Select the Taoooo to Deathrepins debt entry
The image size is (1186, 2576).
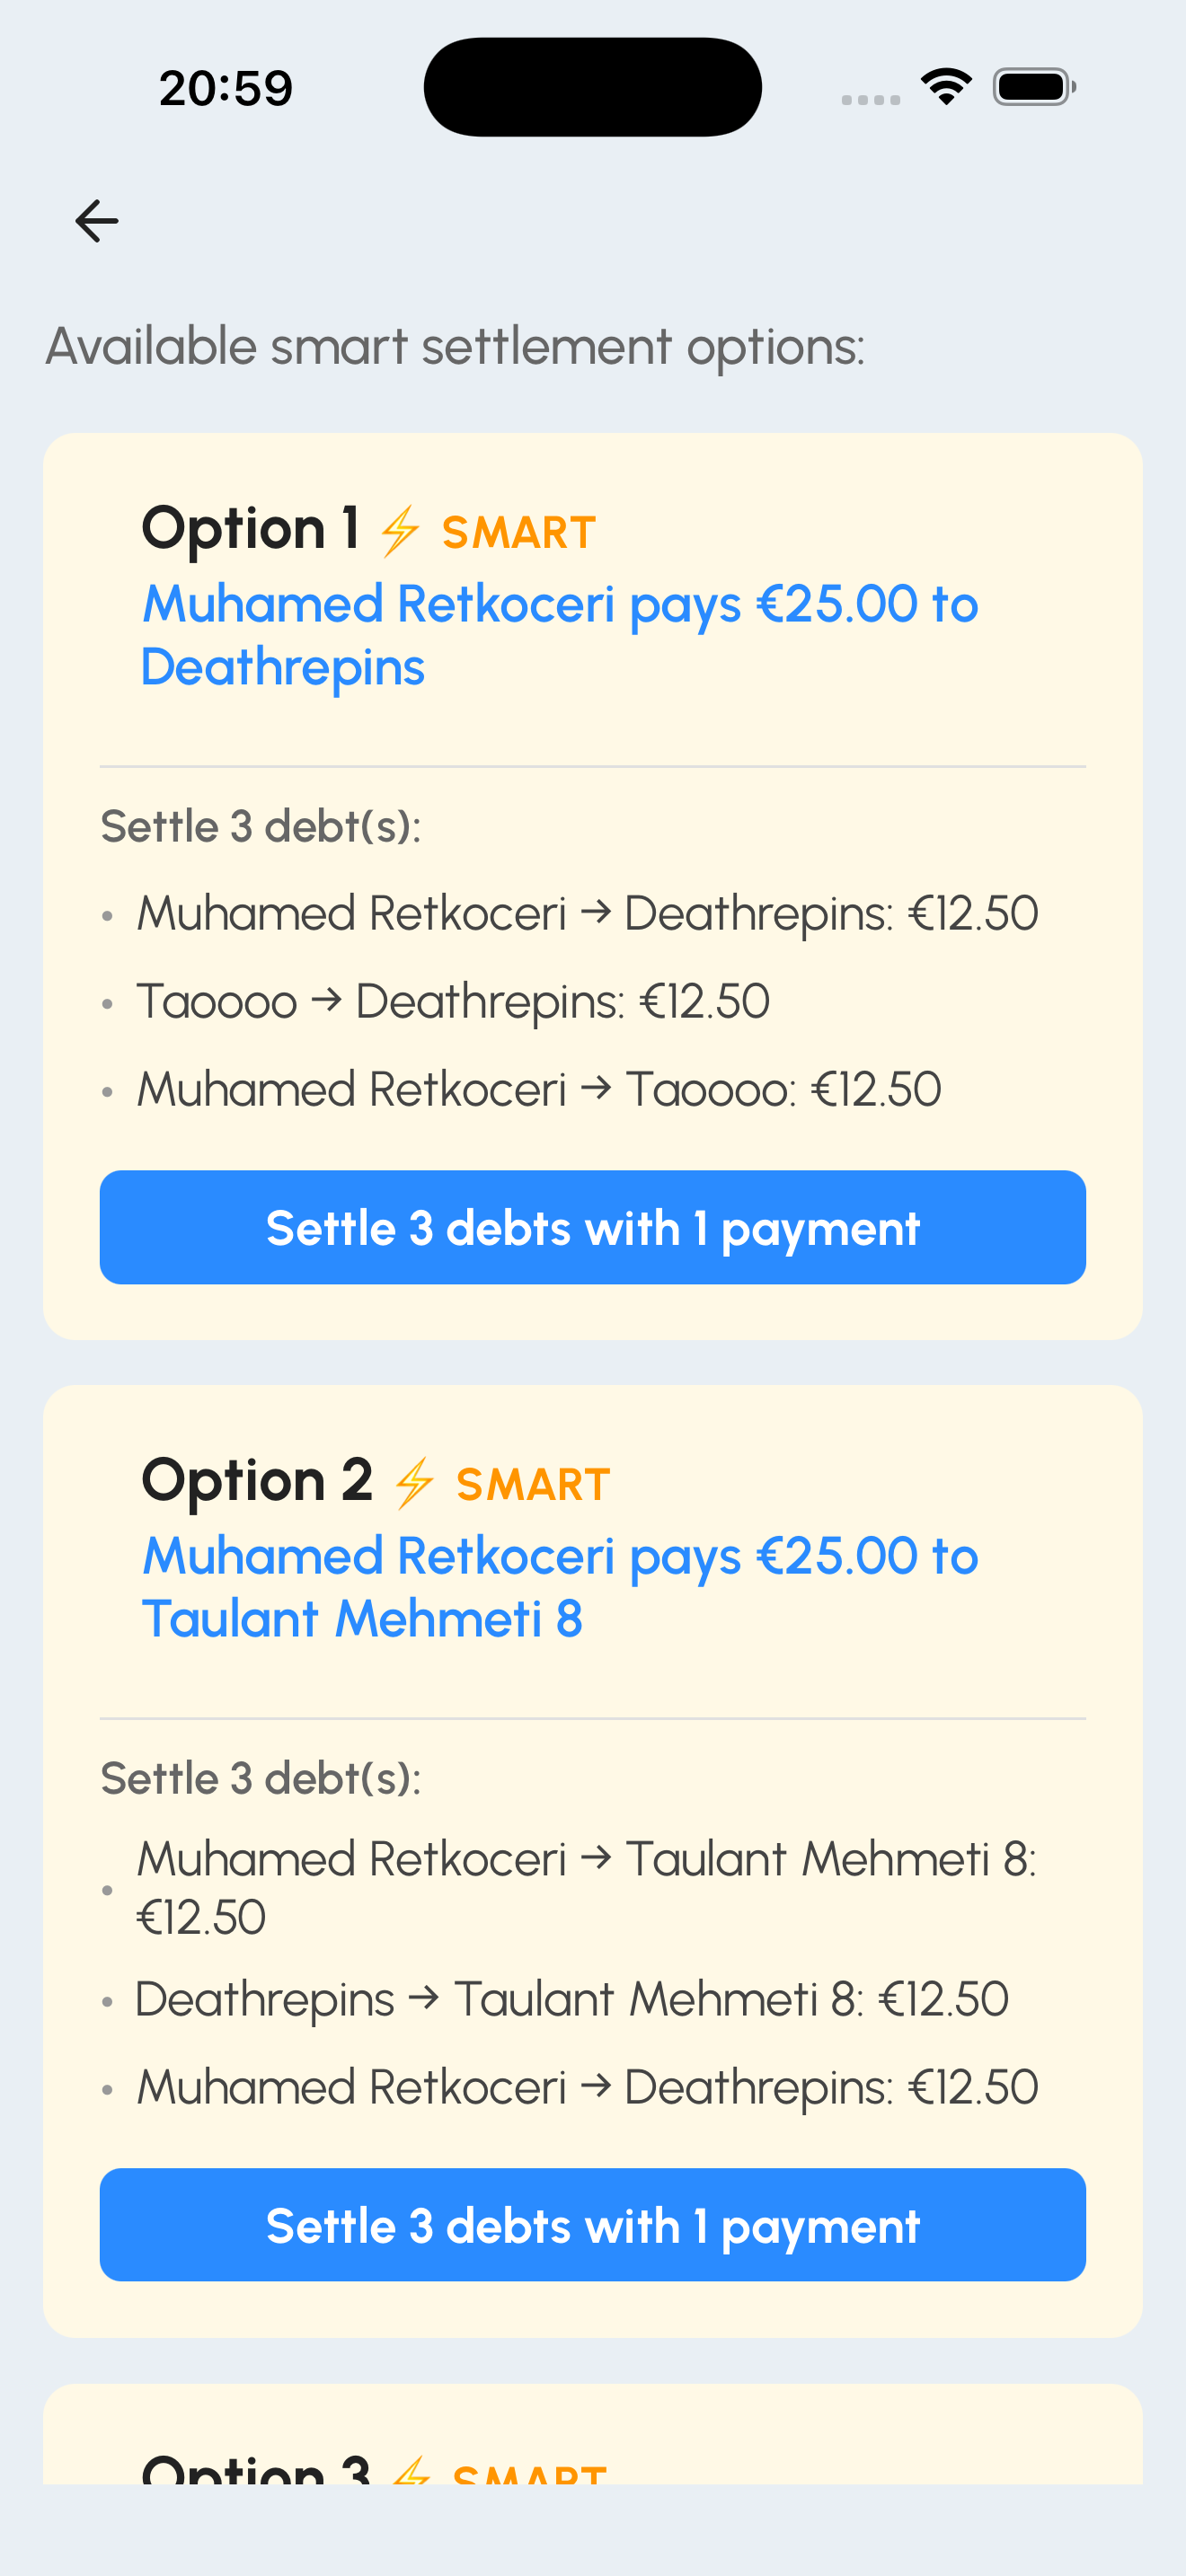pyautogui.click(x=452, y=999)
